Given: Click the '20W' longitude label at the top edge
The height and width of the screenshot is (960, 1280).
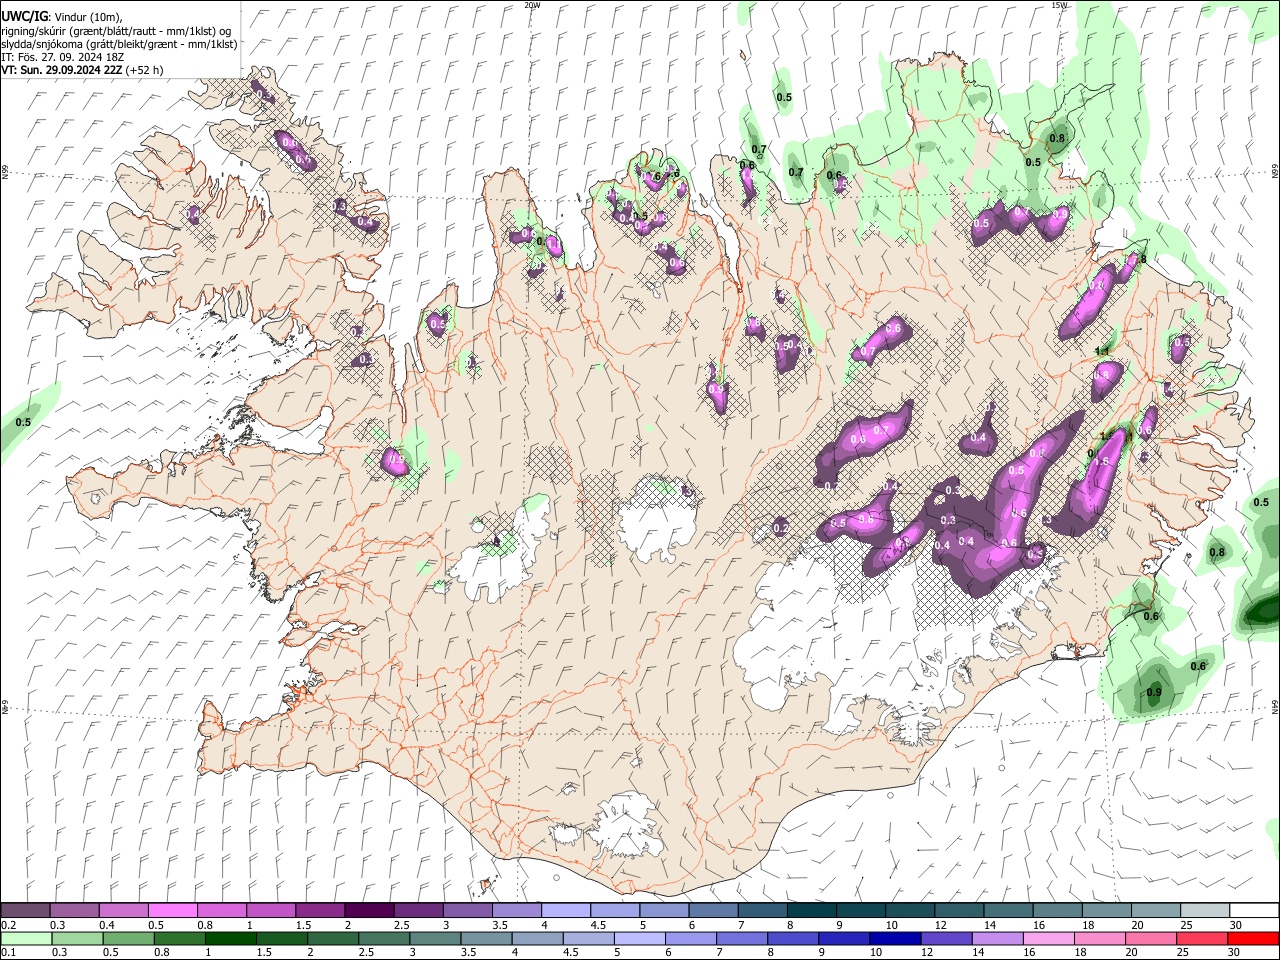Looking at the screenshot, I should coord(532,5).
